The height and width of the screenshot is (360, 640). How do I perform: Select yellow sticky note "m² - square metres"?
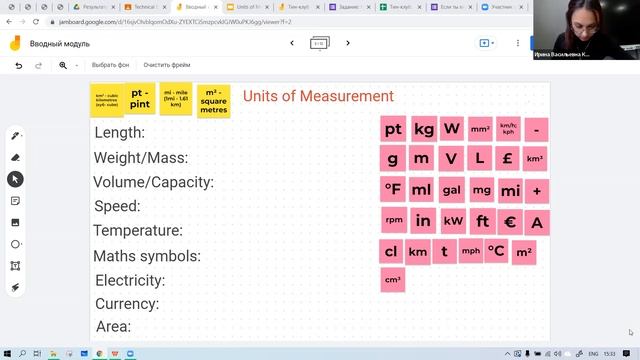[x=213, y=101]
